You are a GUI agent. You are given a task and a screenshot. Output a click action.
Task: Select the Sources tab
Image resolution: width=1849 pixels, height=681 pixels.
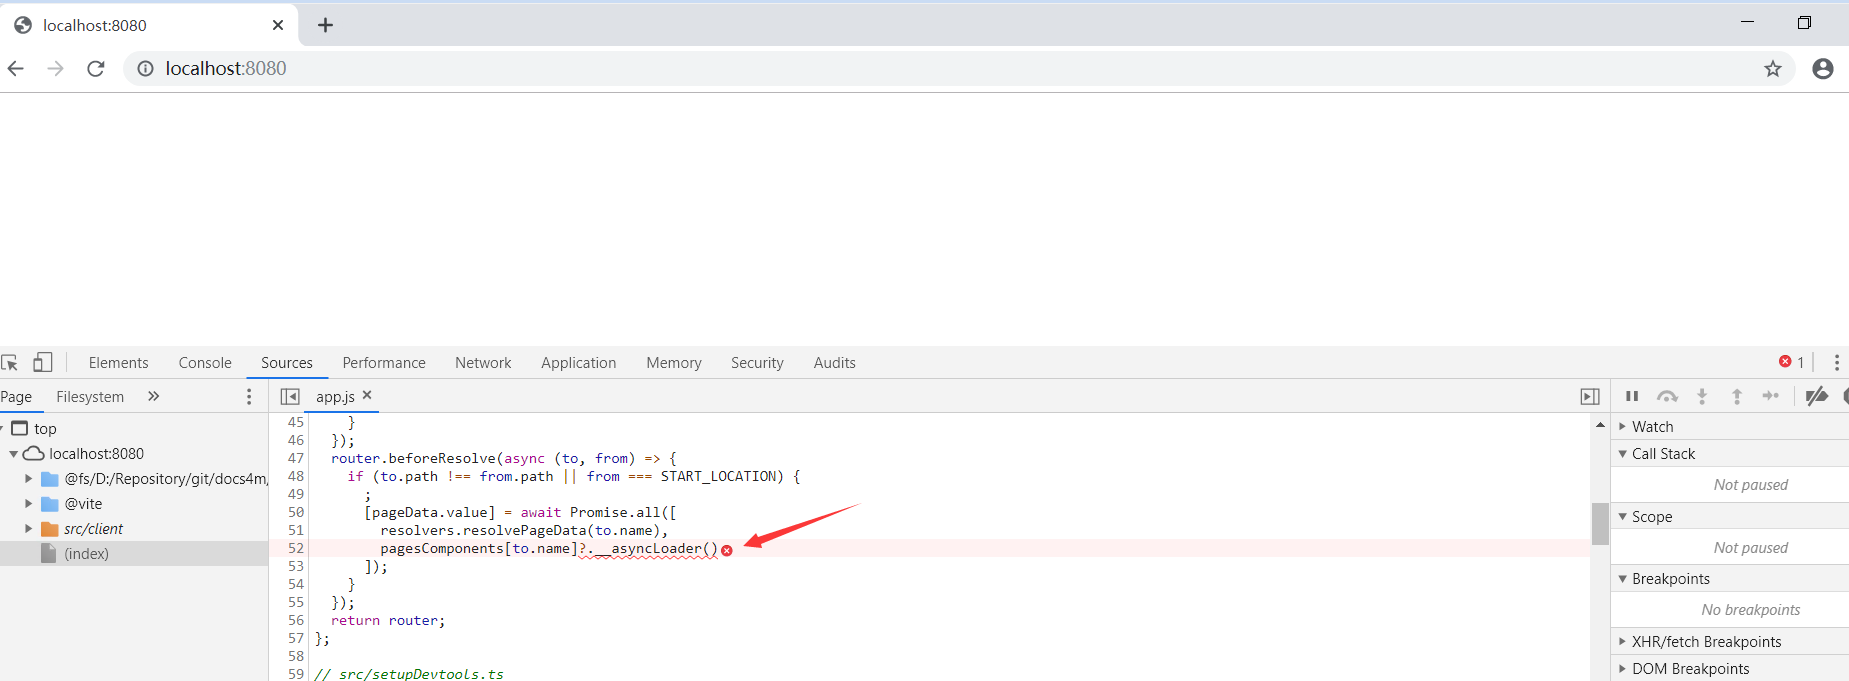pyautogui.click(x=287, y=363)
